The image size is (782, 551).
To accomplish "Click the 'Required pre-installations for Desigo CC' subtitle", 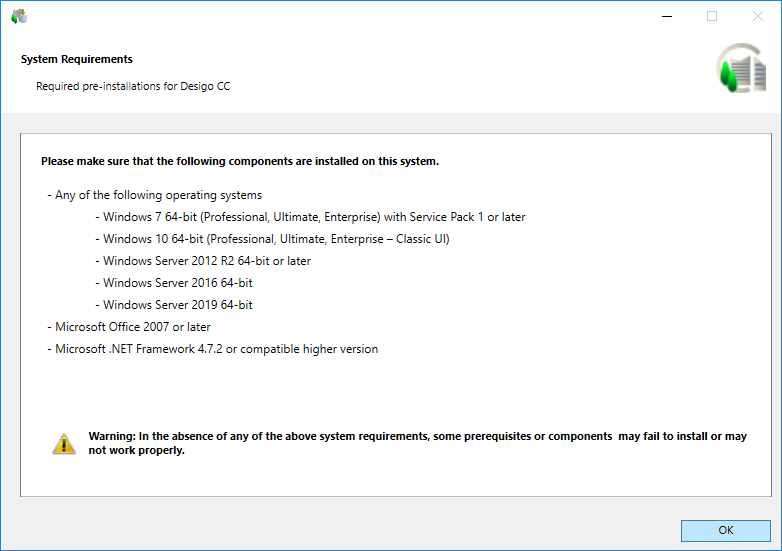I will point(133,86).
